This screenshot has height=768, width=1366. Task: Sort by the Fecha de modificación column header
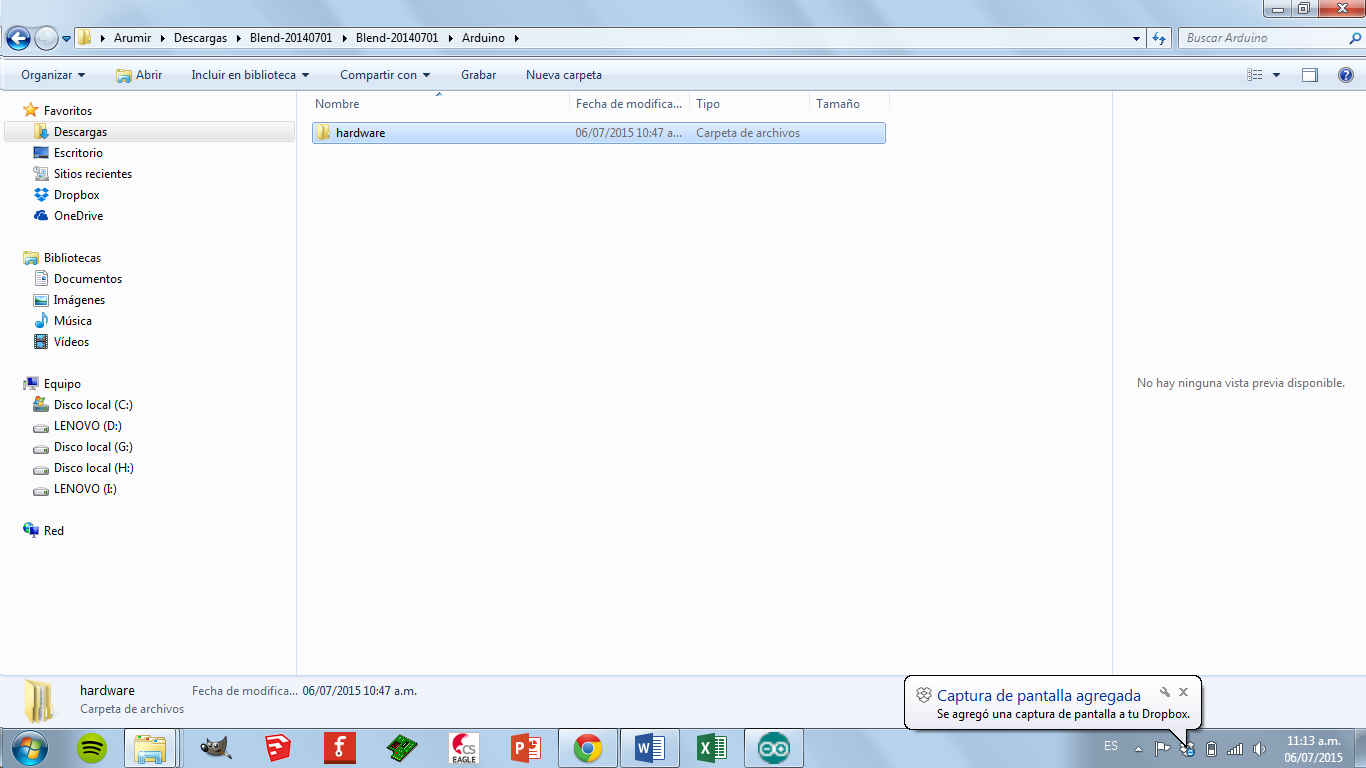click(x=630, y=104)
